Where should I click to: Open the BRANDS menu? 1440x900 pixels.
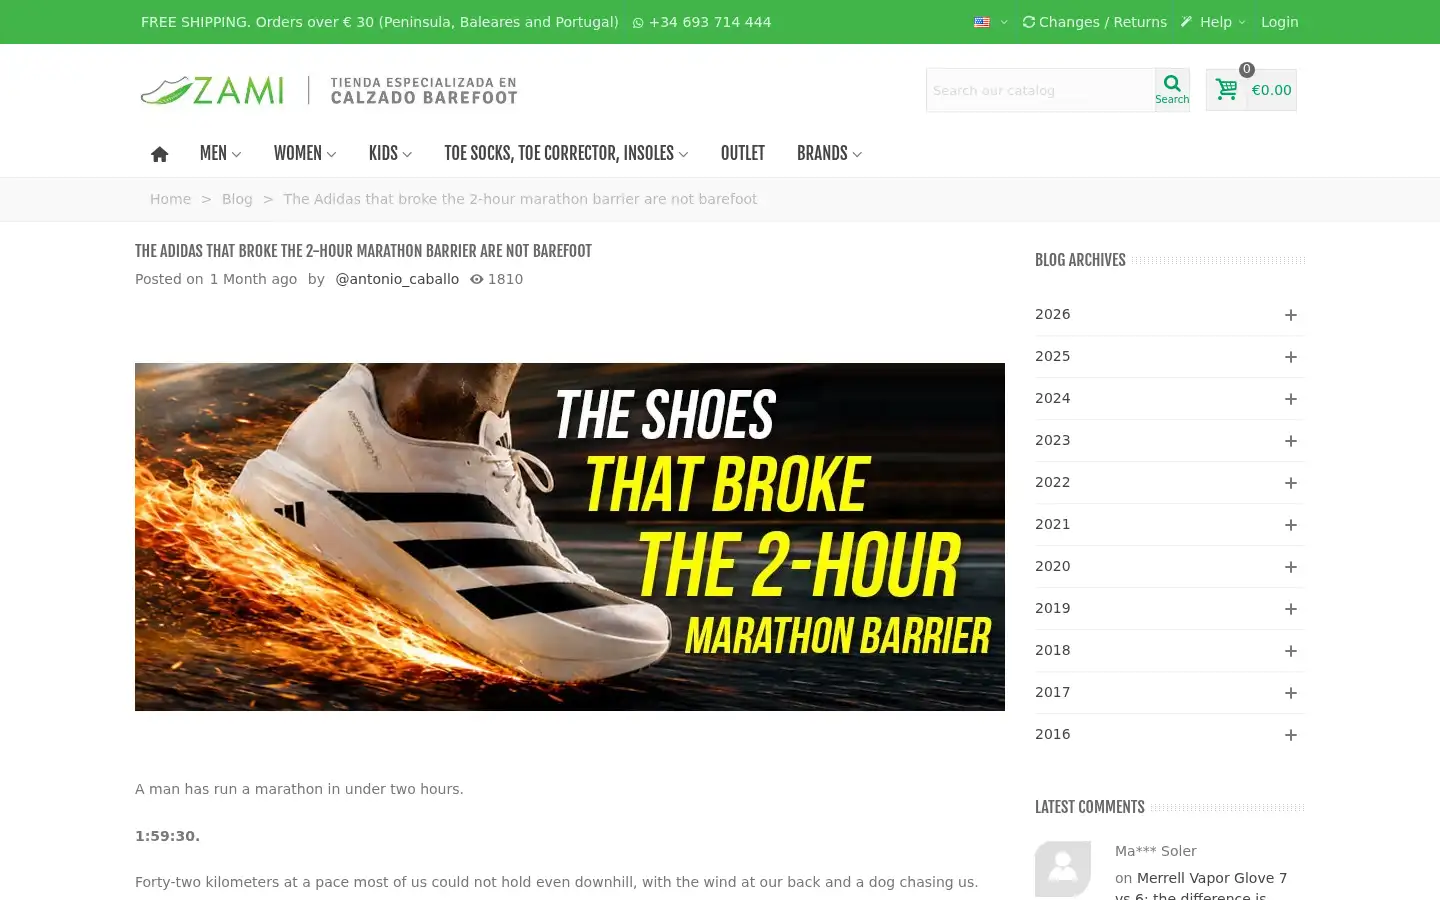pyautogui.click(x=829, y=153)
